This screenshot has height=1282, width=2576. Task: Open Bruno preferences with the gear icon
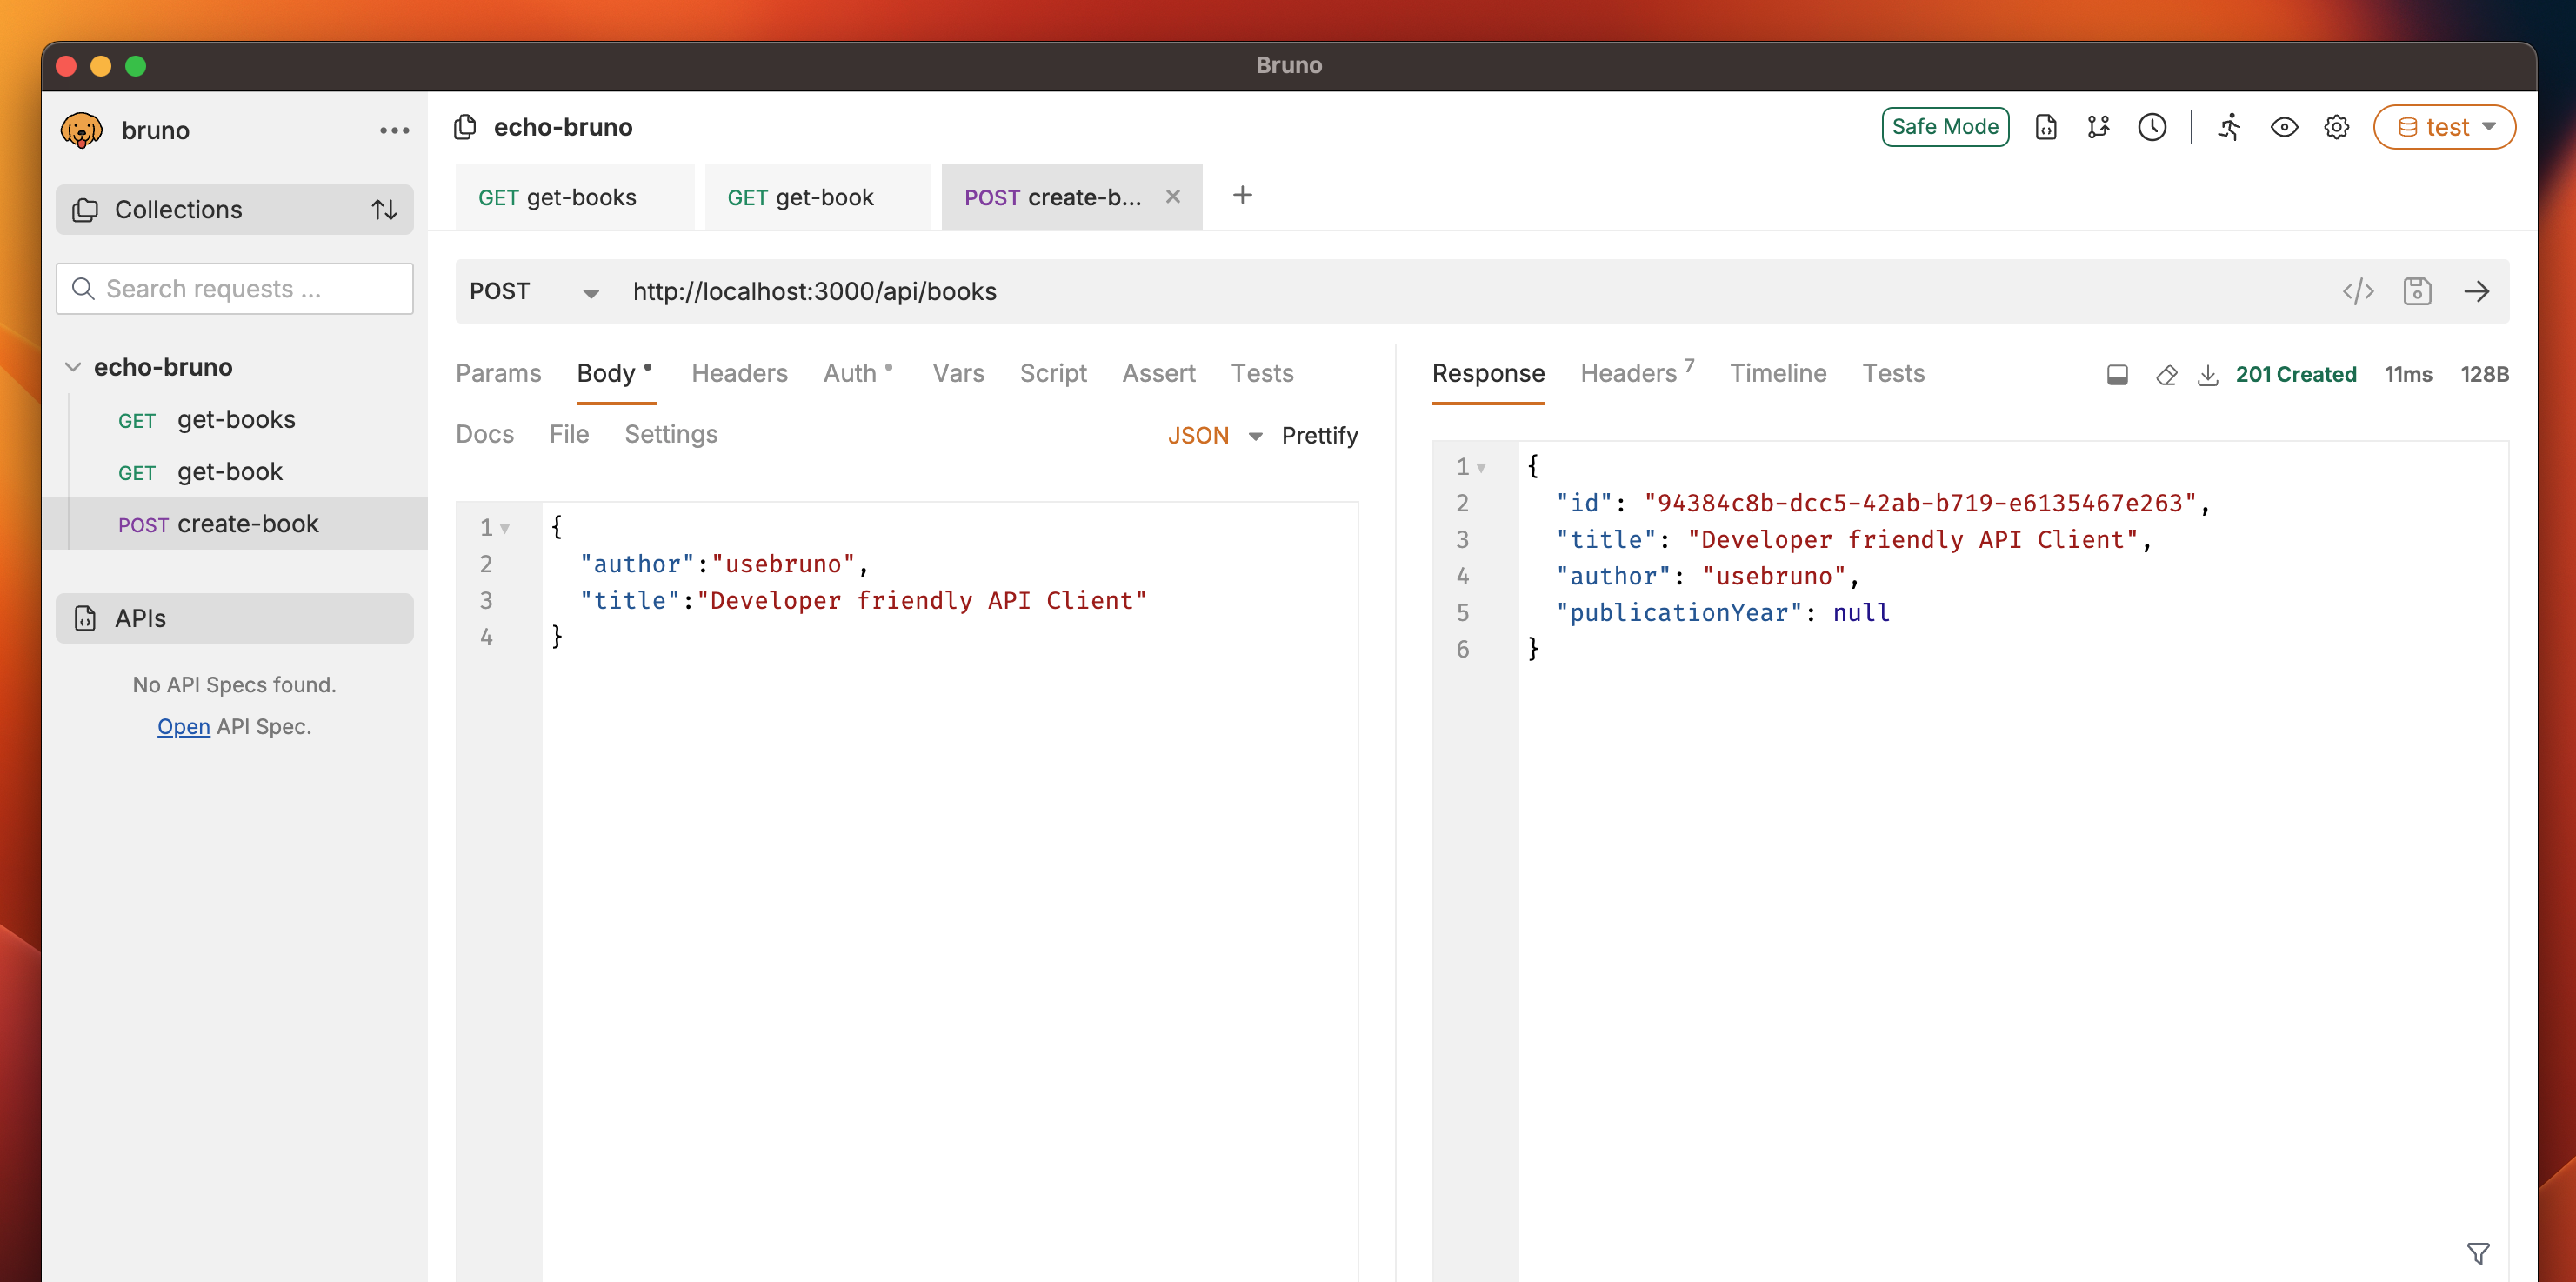click(x=2336, y=127)
